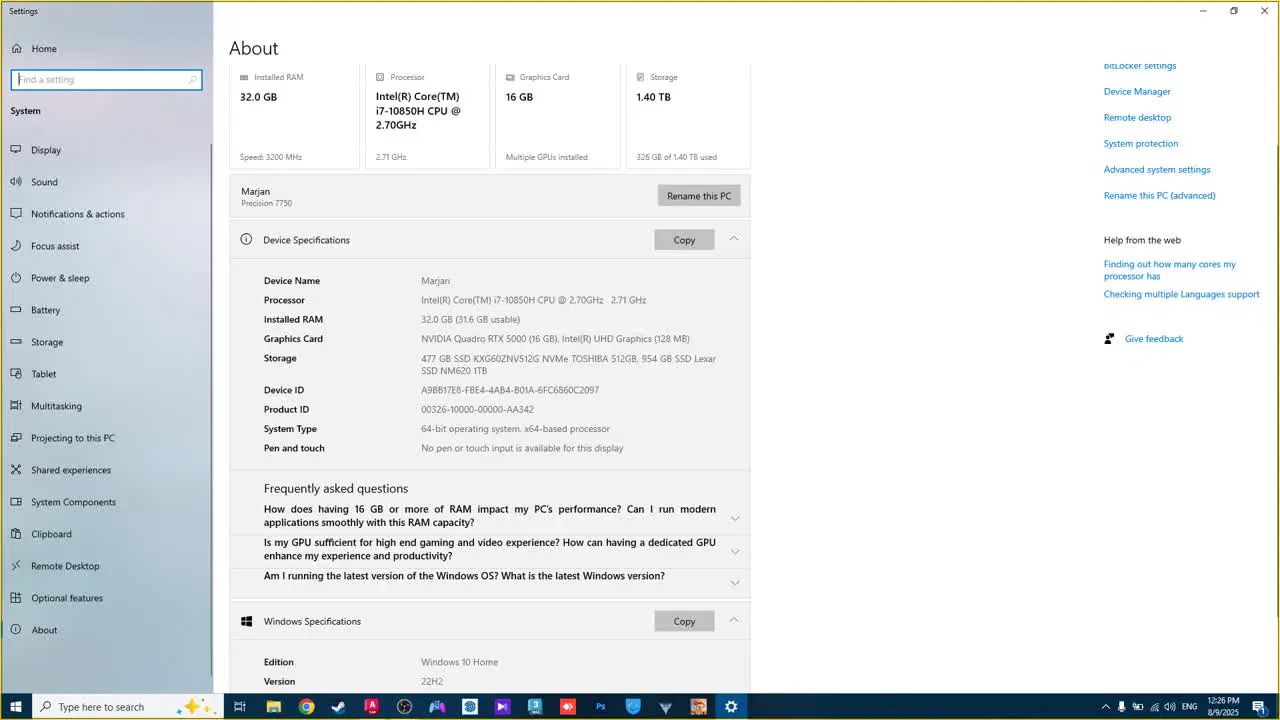Click the Rename this PC button
1280x720 pixels.
(699, 196)
